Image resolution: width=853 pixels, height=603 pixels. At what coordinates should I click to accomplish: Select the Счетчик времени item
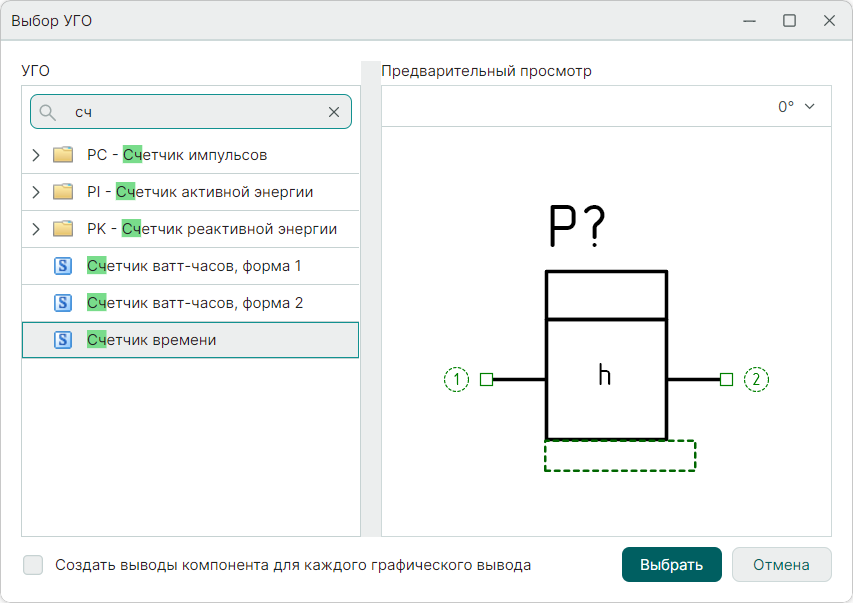coord(190,340)
